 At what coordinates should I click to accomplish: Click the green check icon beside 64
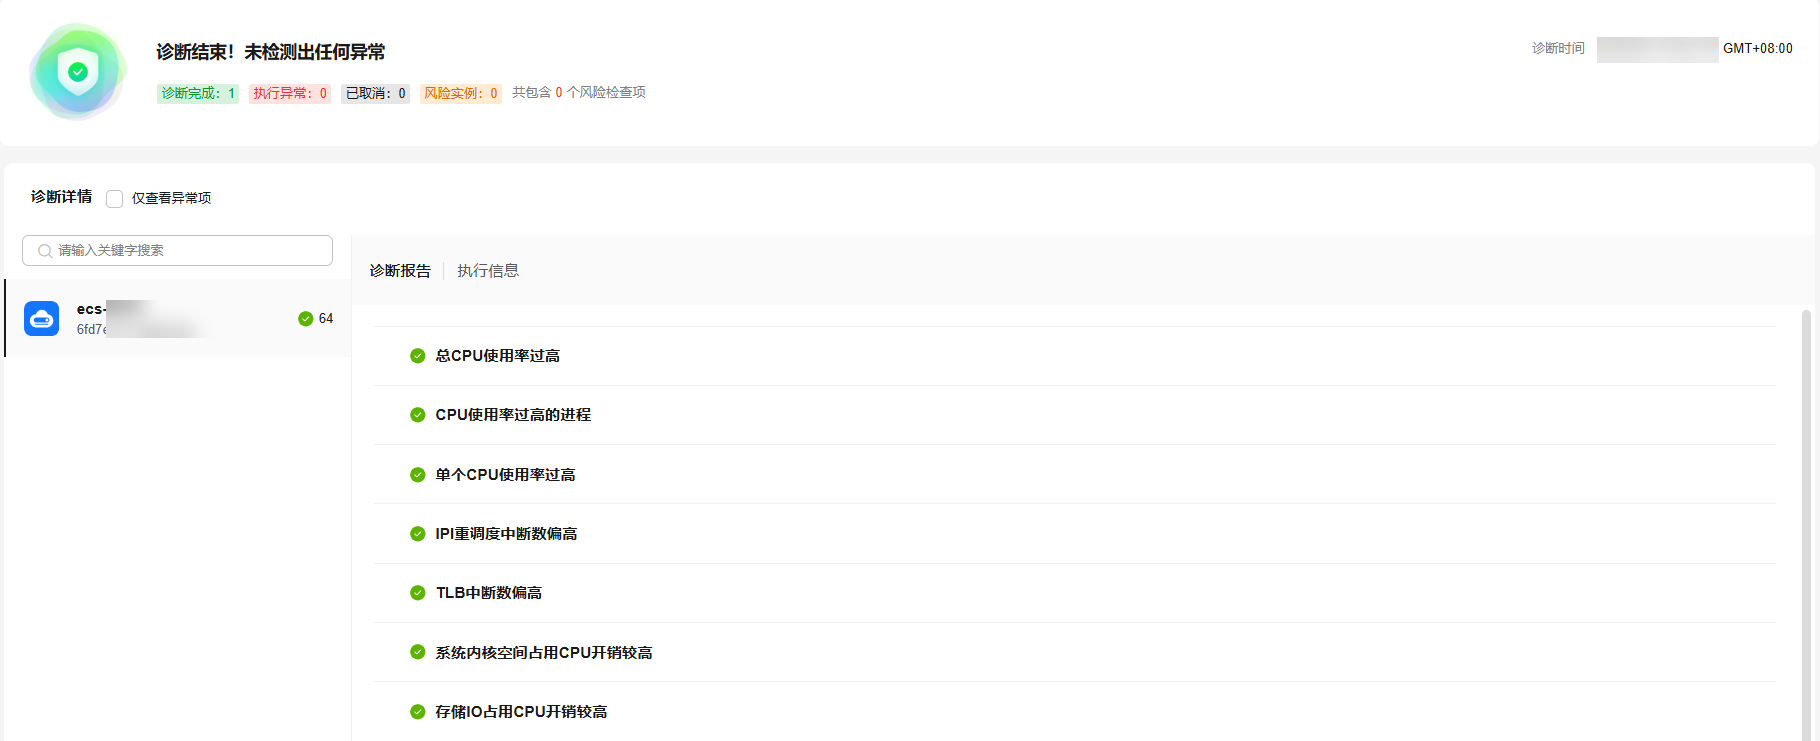pos(306,319)
